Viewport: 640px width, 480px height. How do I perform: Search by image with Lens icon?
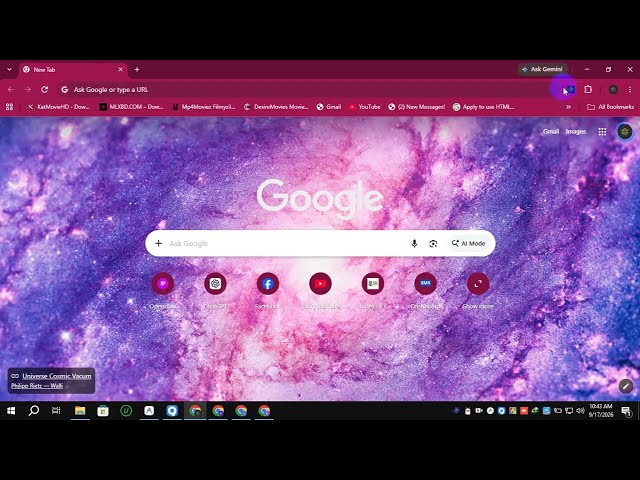433,243
